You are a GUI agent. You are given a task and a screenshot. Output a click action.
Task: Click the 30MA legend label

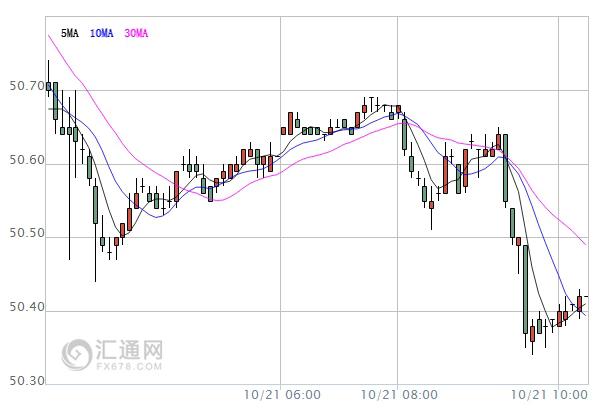pyautogui.click(x=136, y=33)
